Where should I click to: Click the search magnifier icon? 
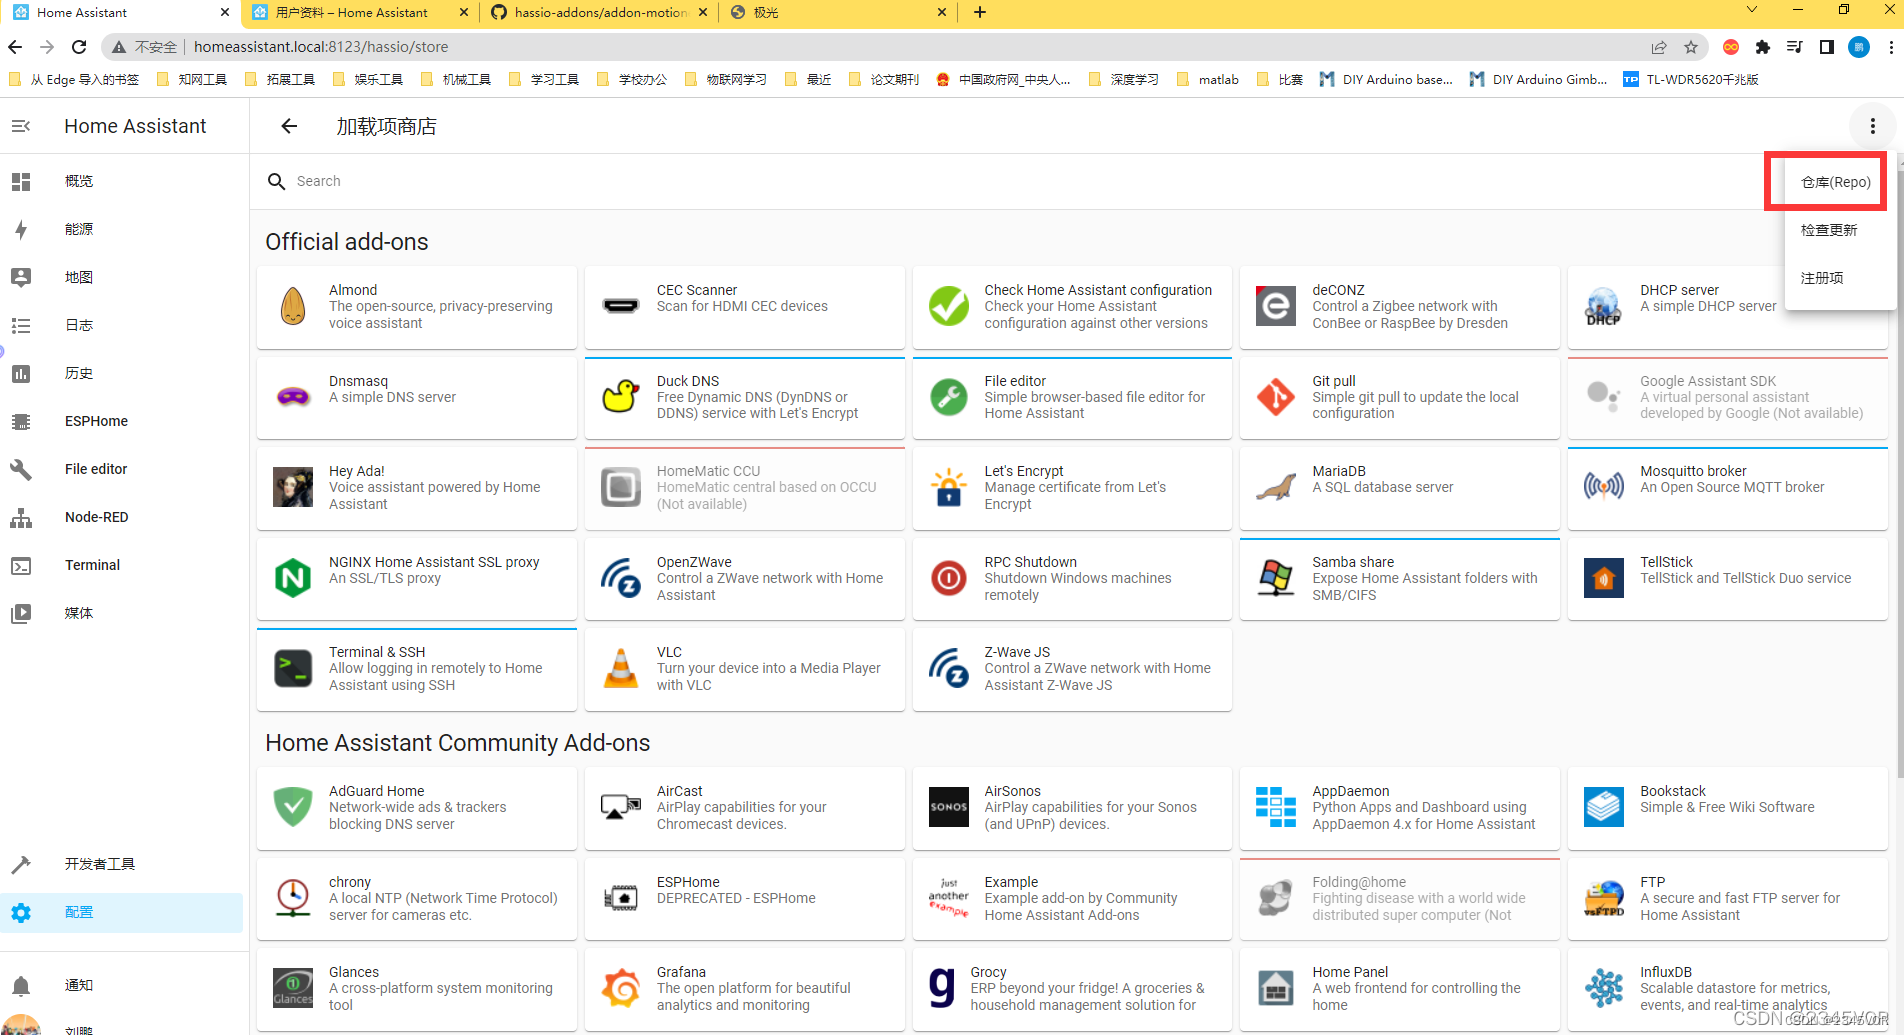click(x=277, y=181)
